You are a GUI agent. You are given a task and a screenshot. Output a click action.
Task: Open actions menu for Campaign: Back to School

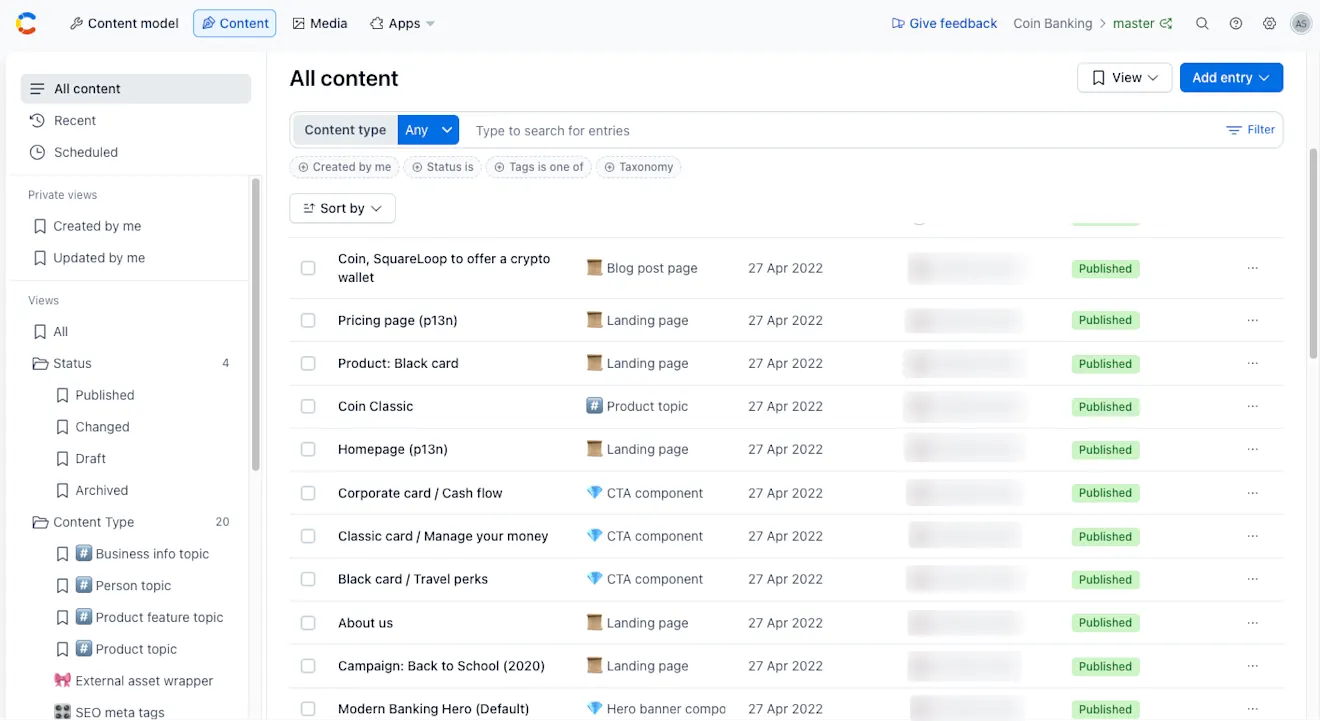1252,666
